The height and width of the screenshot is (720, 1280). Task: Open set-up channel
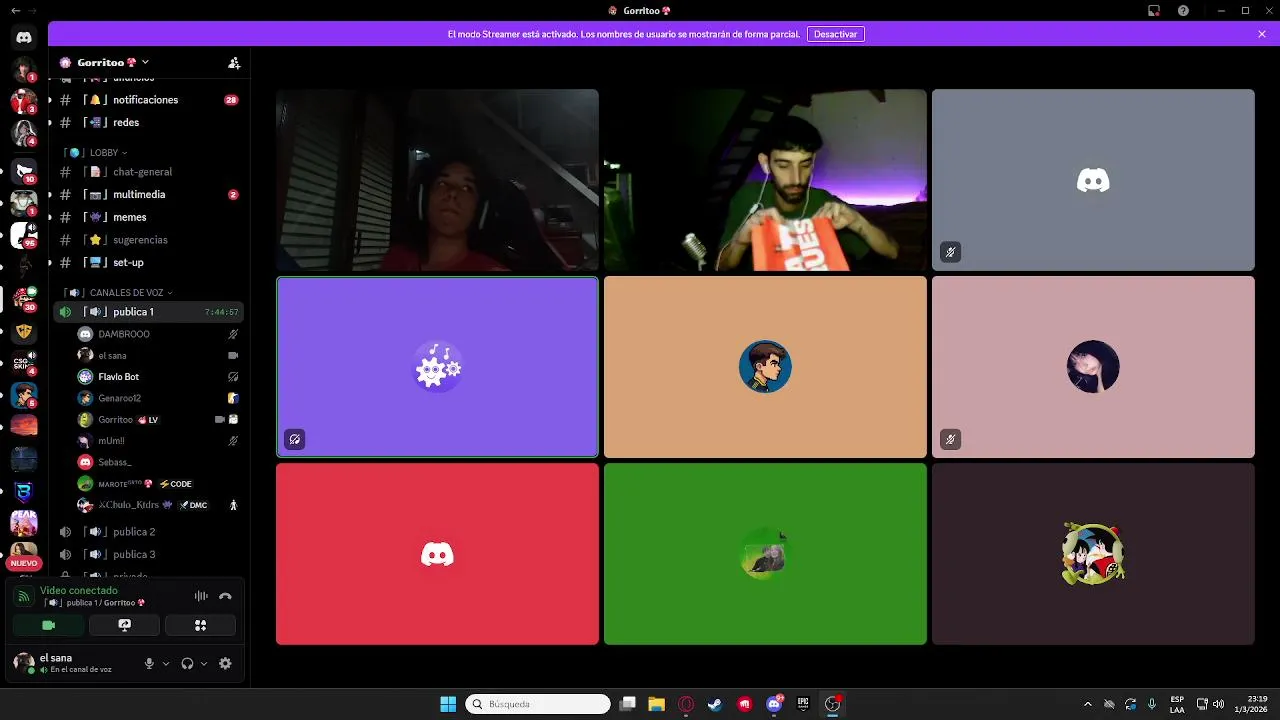pos(148,262)
